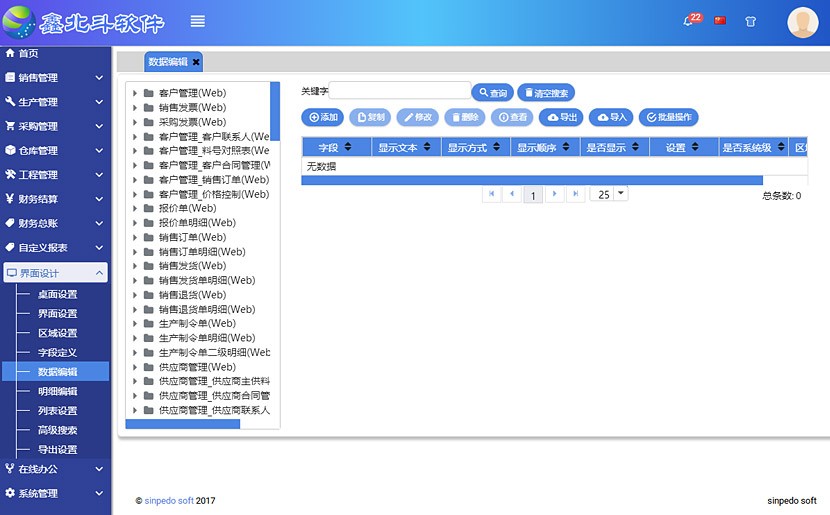Click the t-shirt theme icon
830x515 pixels.
tap(751, 21)
